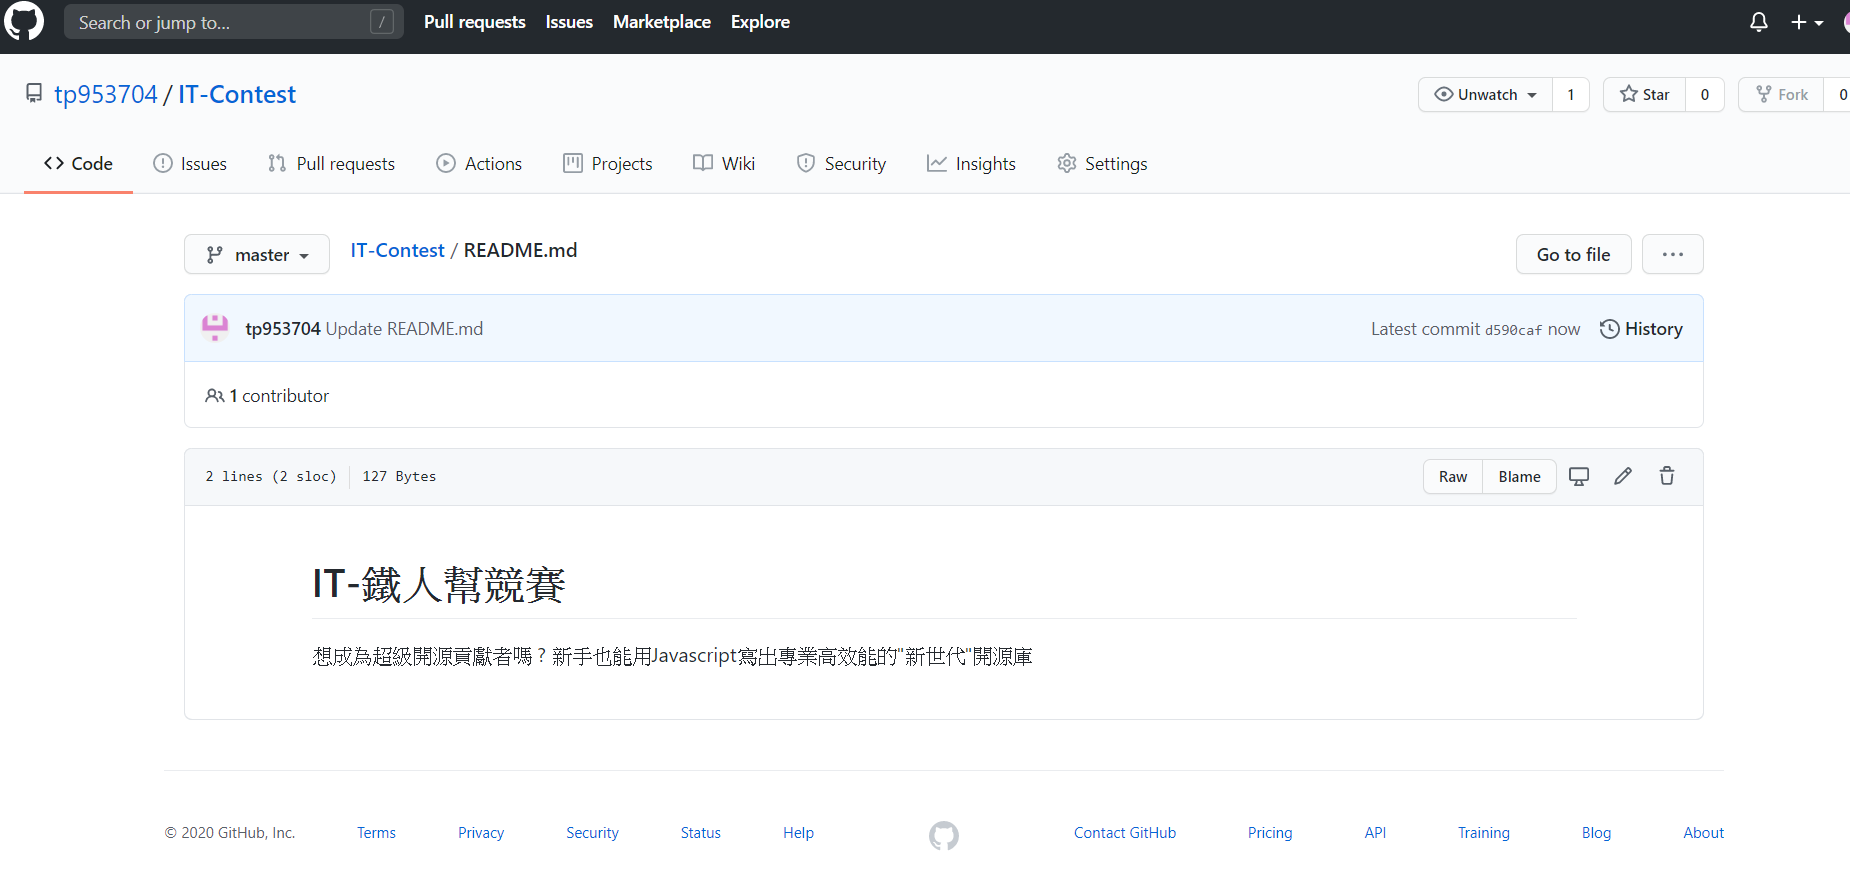Open the Security repo tab

841,163
